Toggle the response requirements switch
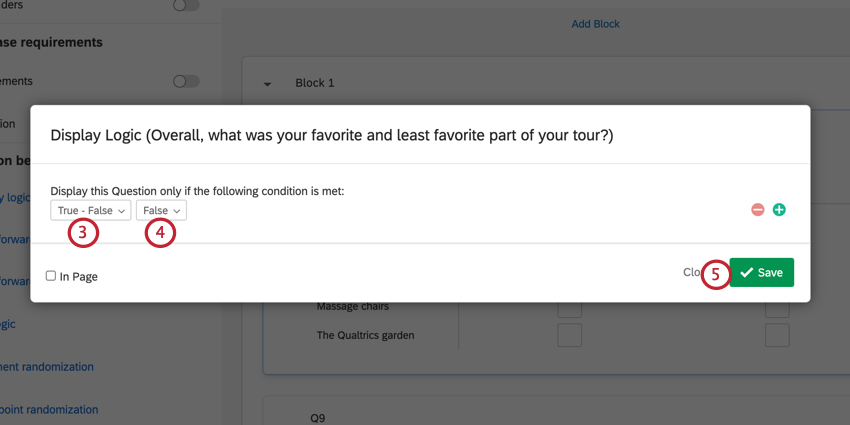The width and height of the screenshot is (850, 425). point(186,81)
